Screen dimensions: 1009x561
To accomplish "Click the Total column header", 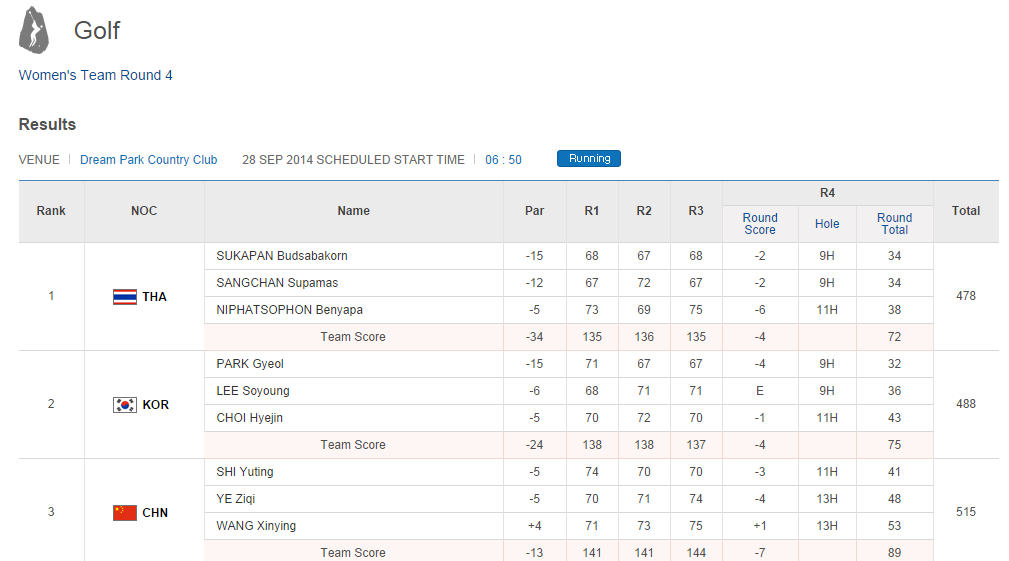I will click(965, 211).
